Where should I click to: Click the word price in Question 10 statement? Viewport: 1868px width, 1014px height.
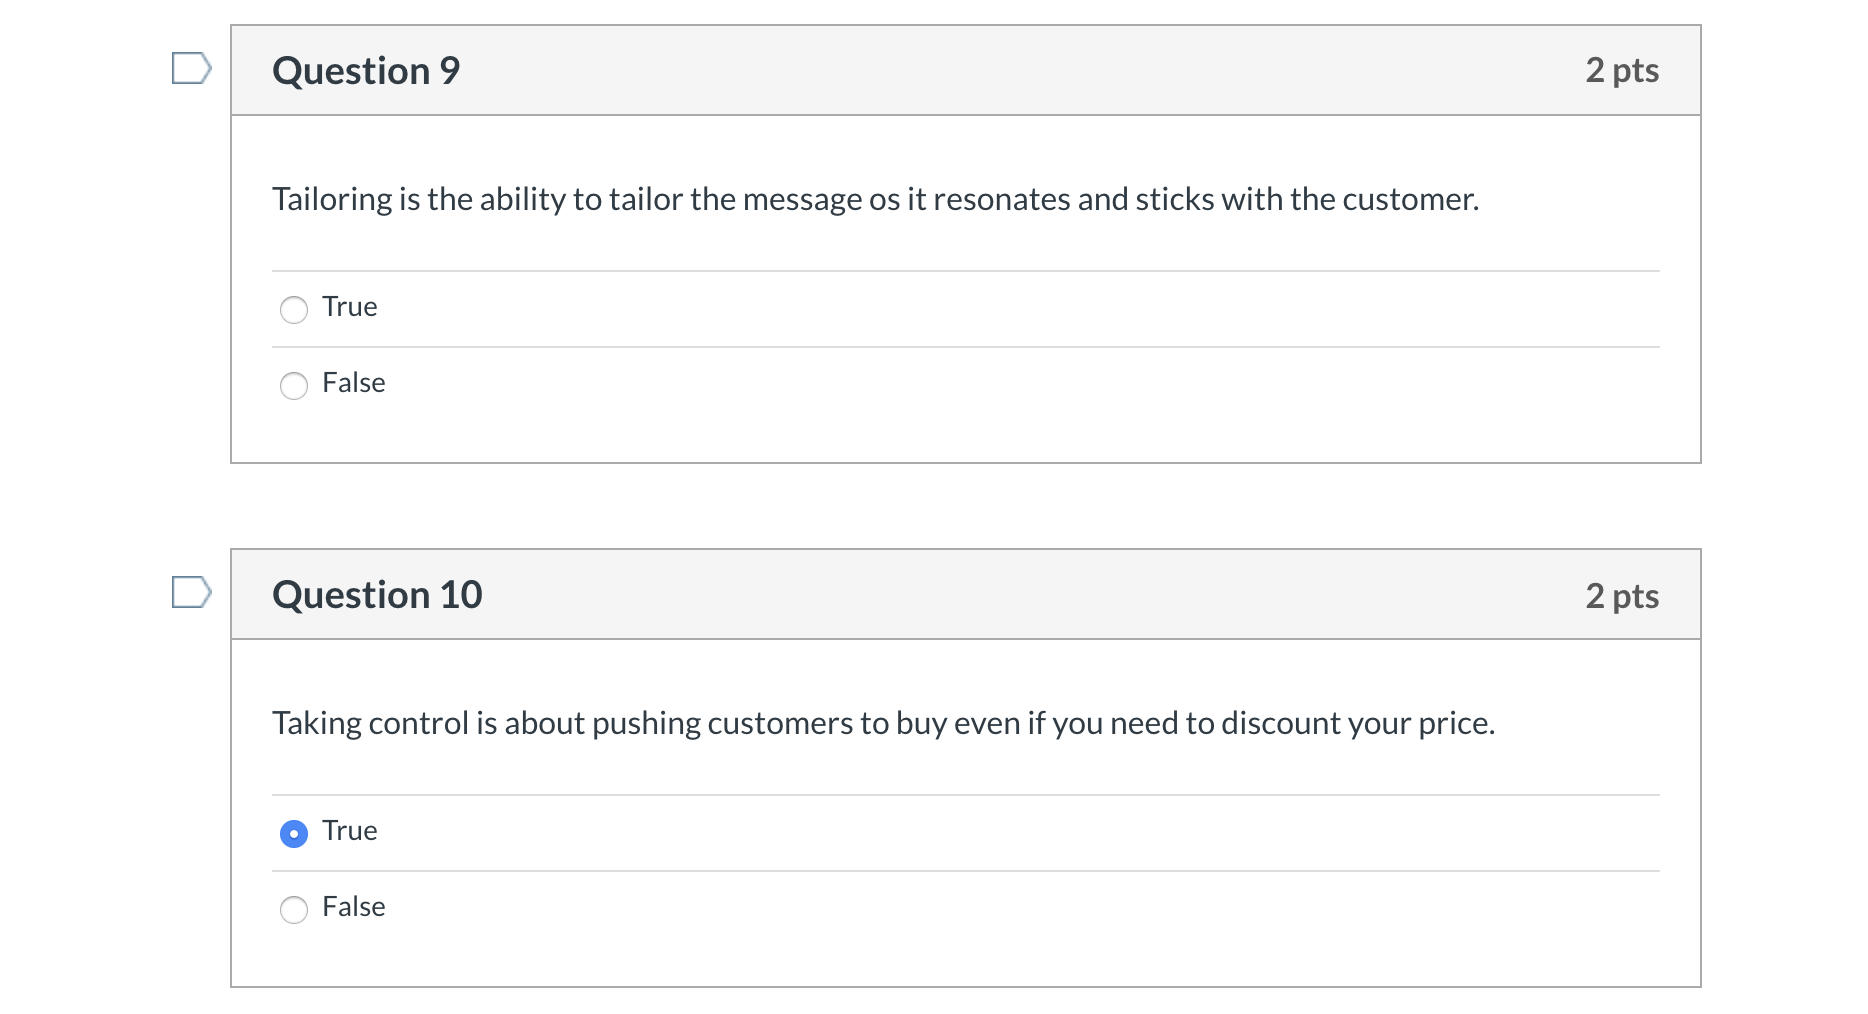point(1454,723)
